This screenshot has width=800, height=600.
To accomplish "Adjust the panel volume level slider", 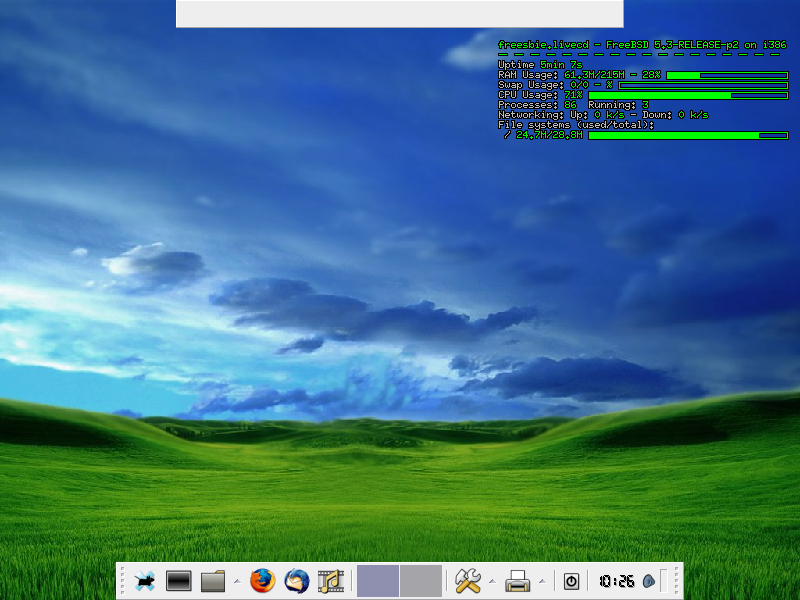I will pos(663,581).
